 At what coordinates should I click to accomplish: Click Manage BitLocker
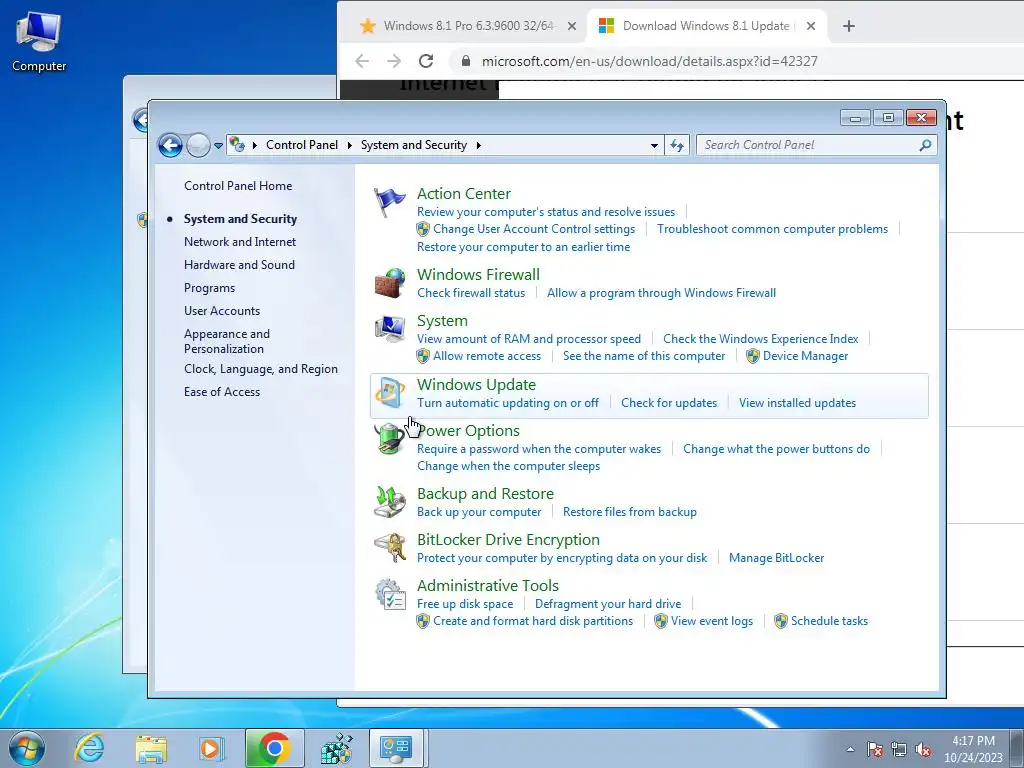click(x=776, y=558)
